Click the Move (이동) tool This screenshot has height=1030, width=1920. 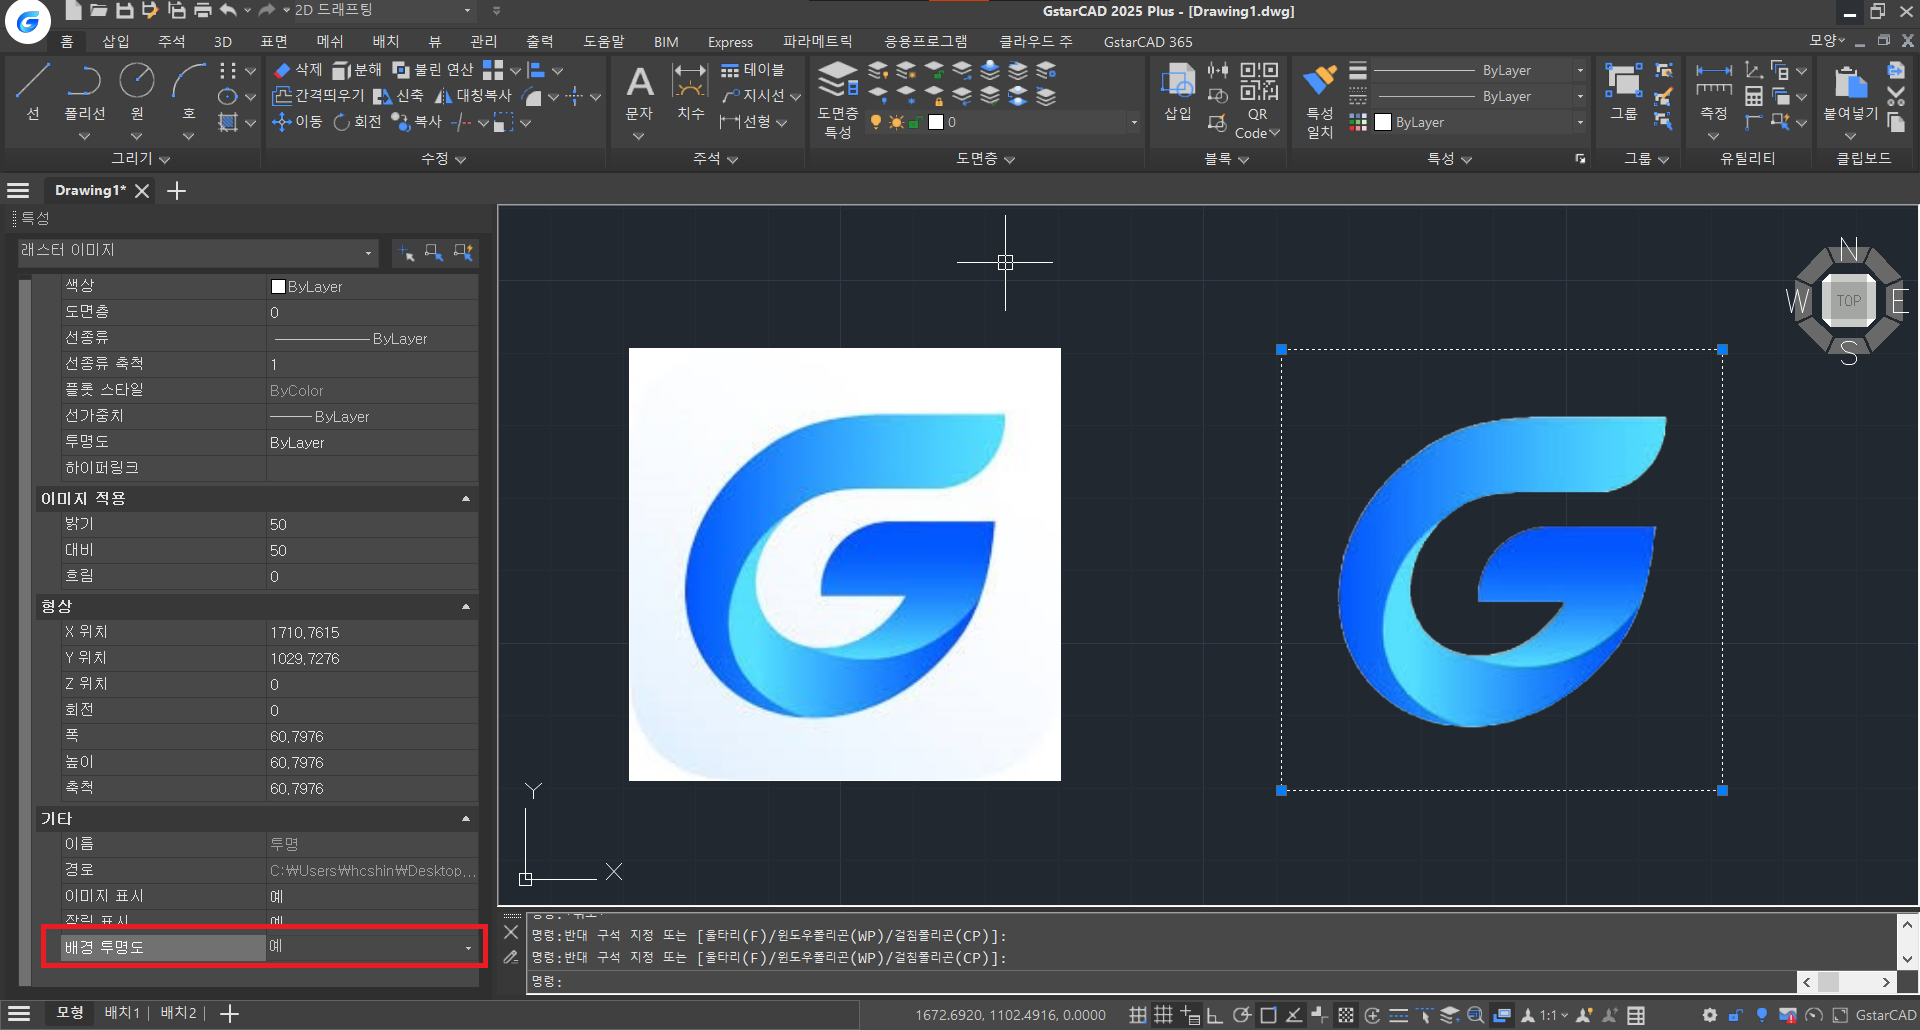pyautogui.click(x=298, y=122)
